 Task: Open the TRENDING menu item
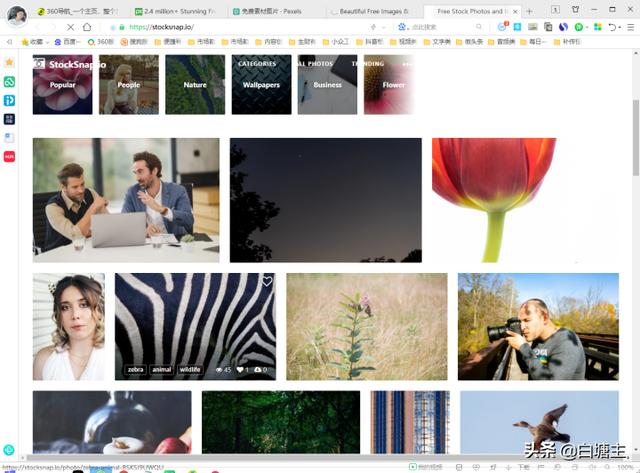click(x=368, y=64)
